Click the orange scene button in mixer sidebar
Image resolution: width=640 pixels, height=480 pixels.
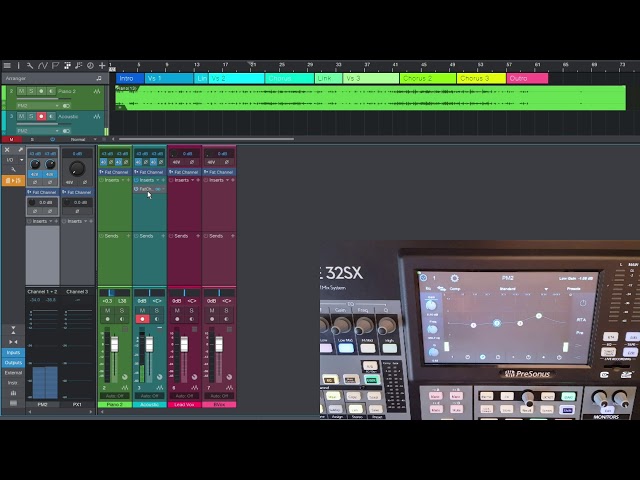tap(13, 180)
